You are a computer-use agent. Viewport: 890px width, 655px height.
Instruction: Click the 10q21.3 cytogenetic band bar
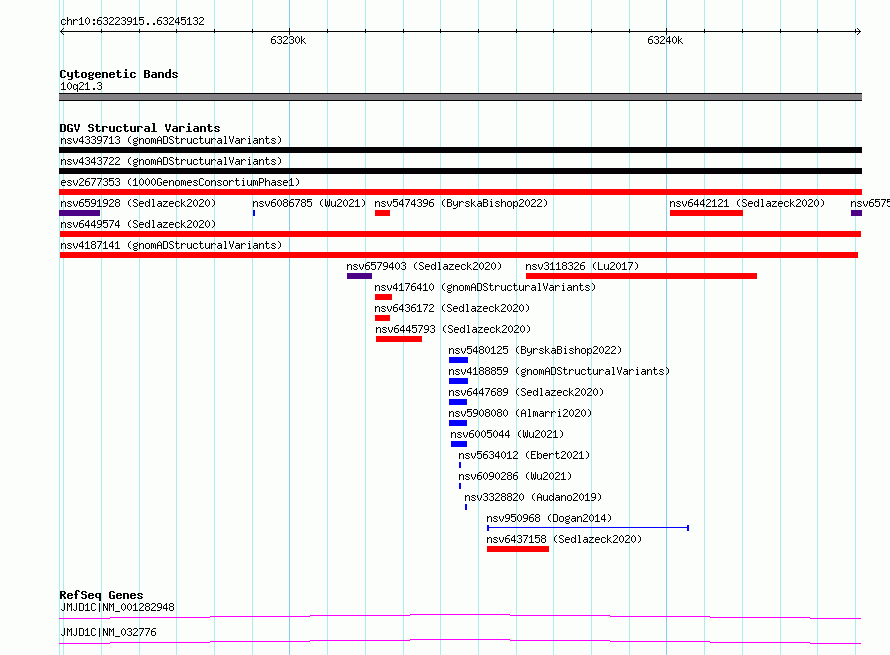coord(460,97)
